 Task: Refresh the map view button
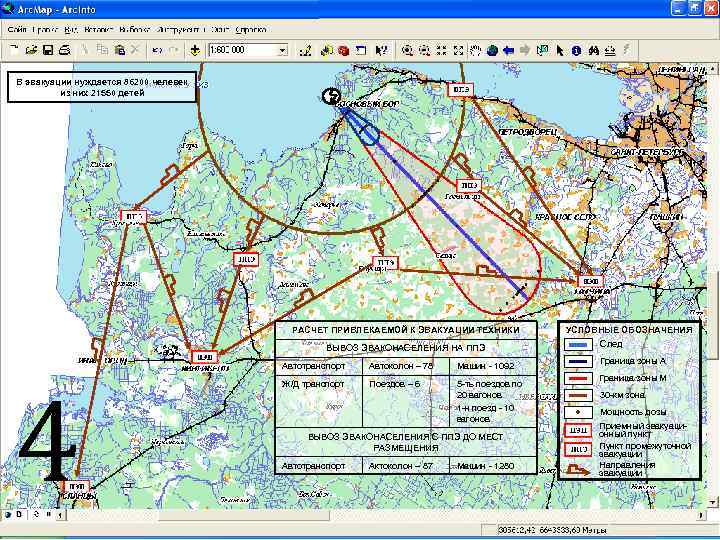36,515
